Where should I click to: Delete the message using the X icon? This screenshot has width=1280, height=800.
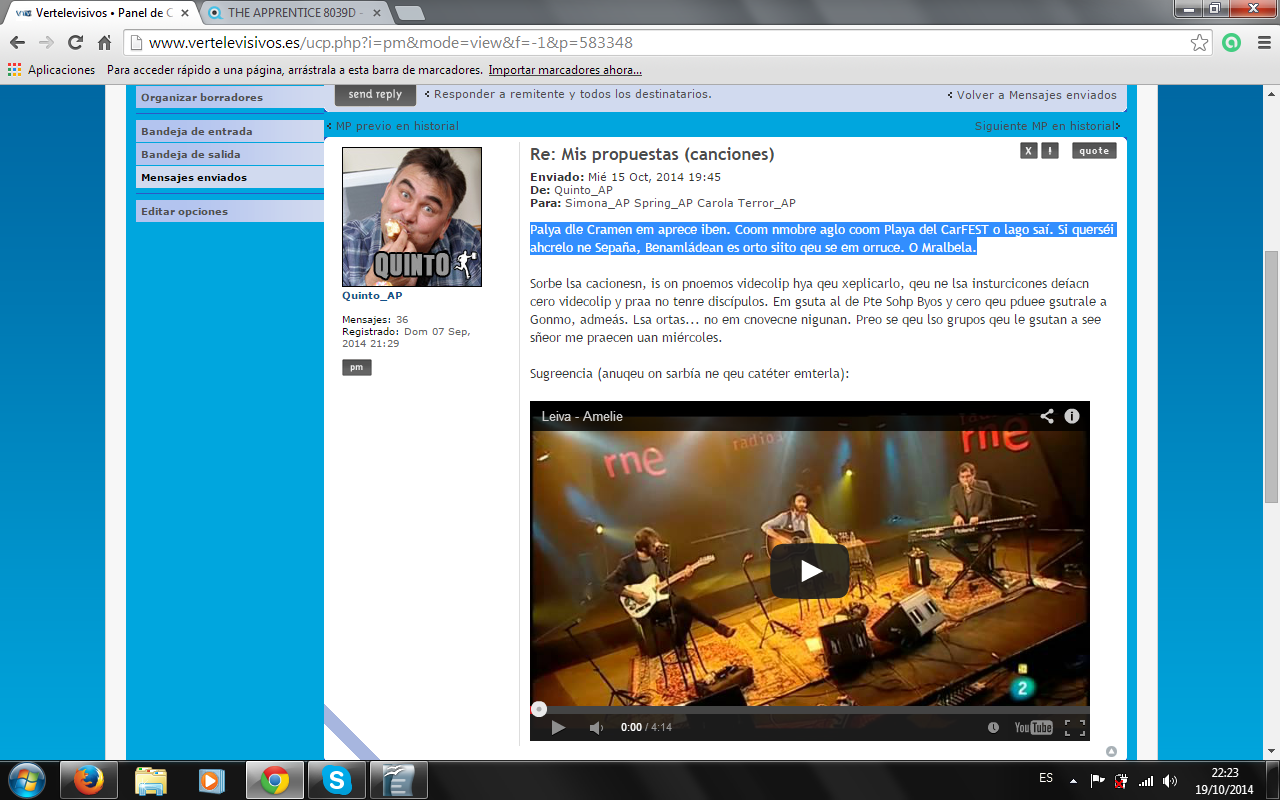pos(1028,150)
